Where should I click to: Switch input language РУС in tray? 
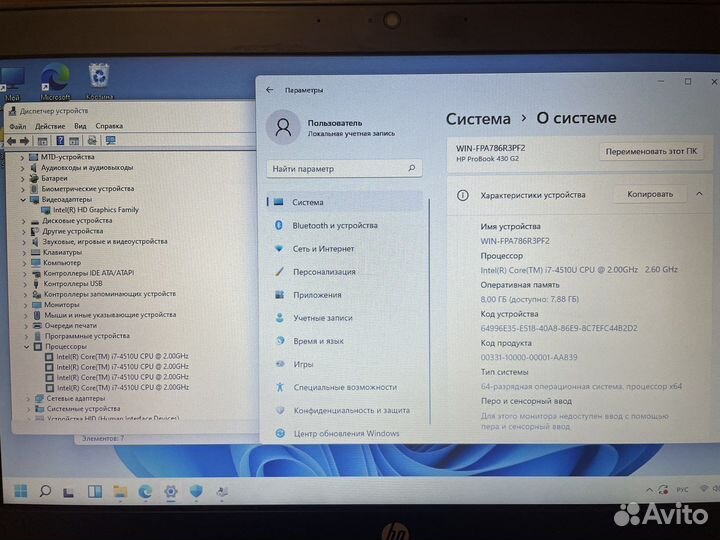point(682,490)
